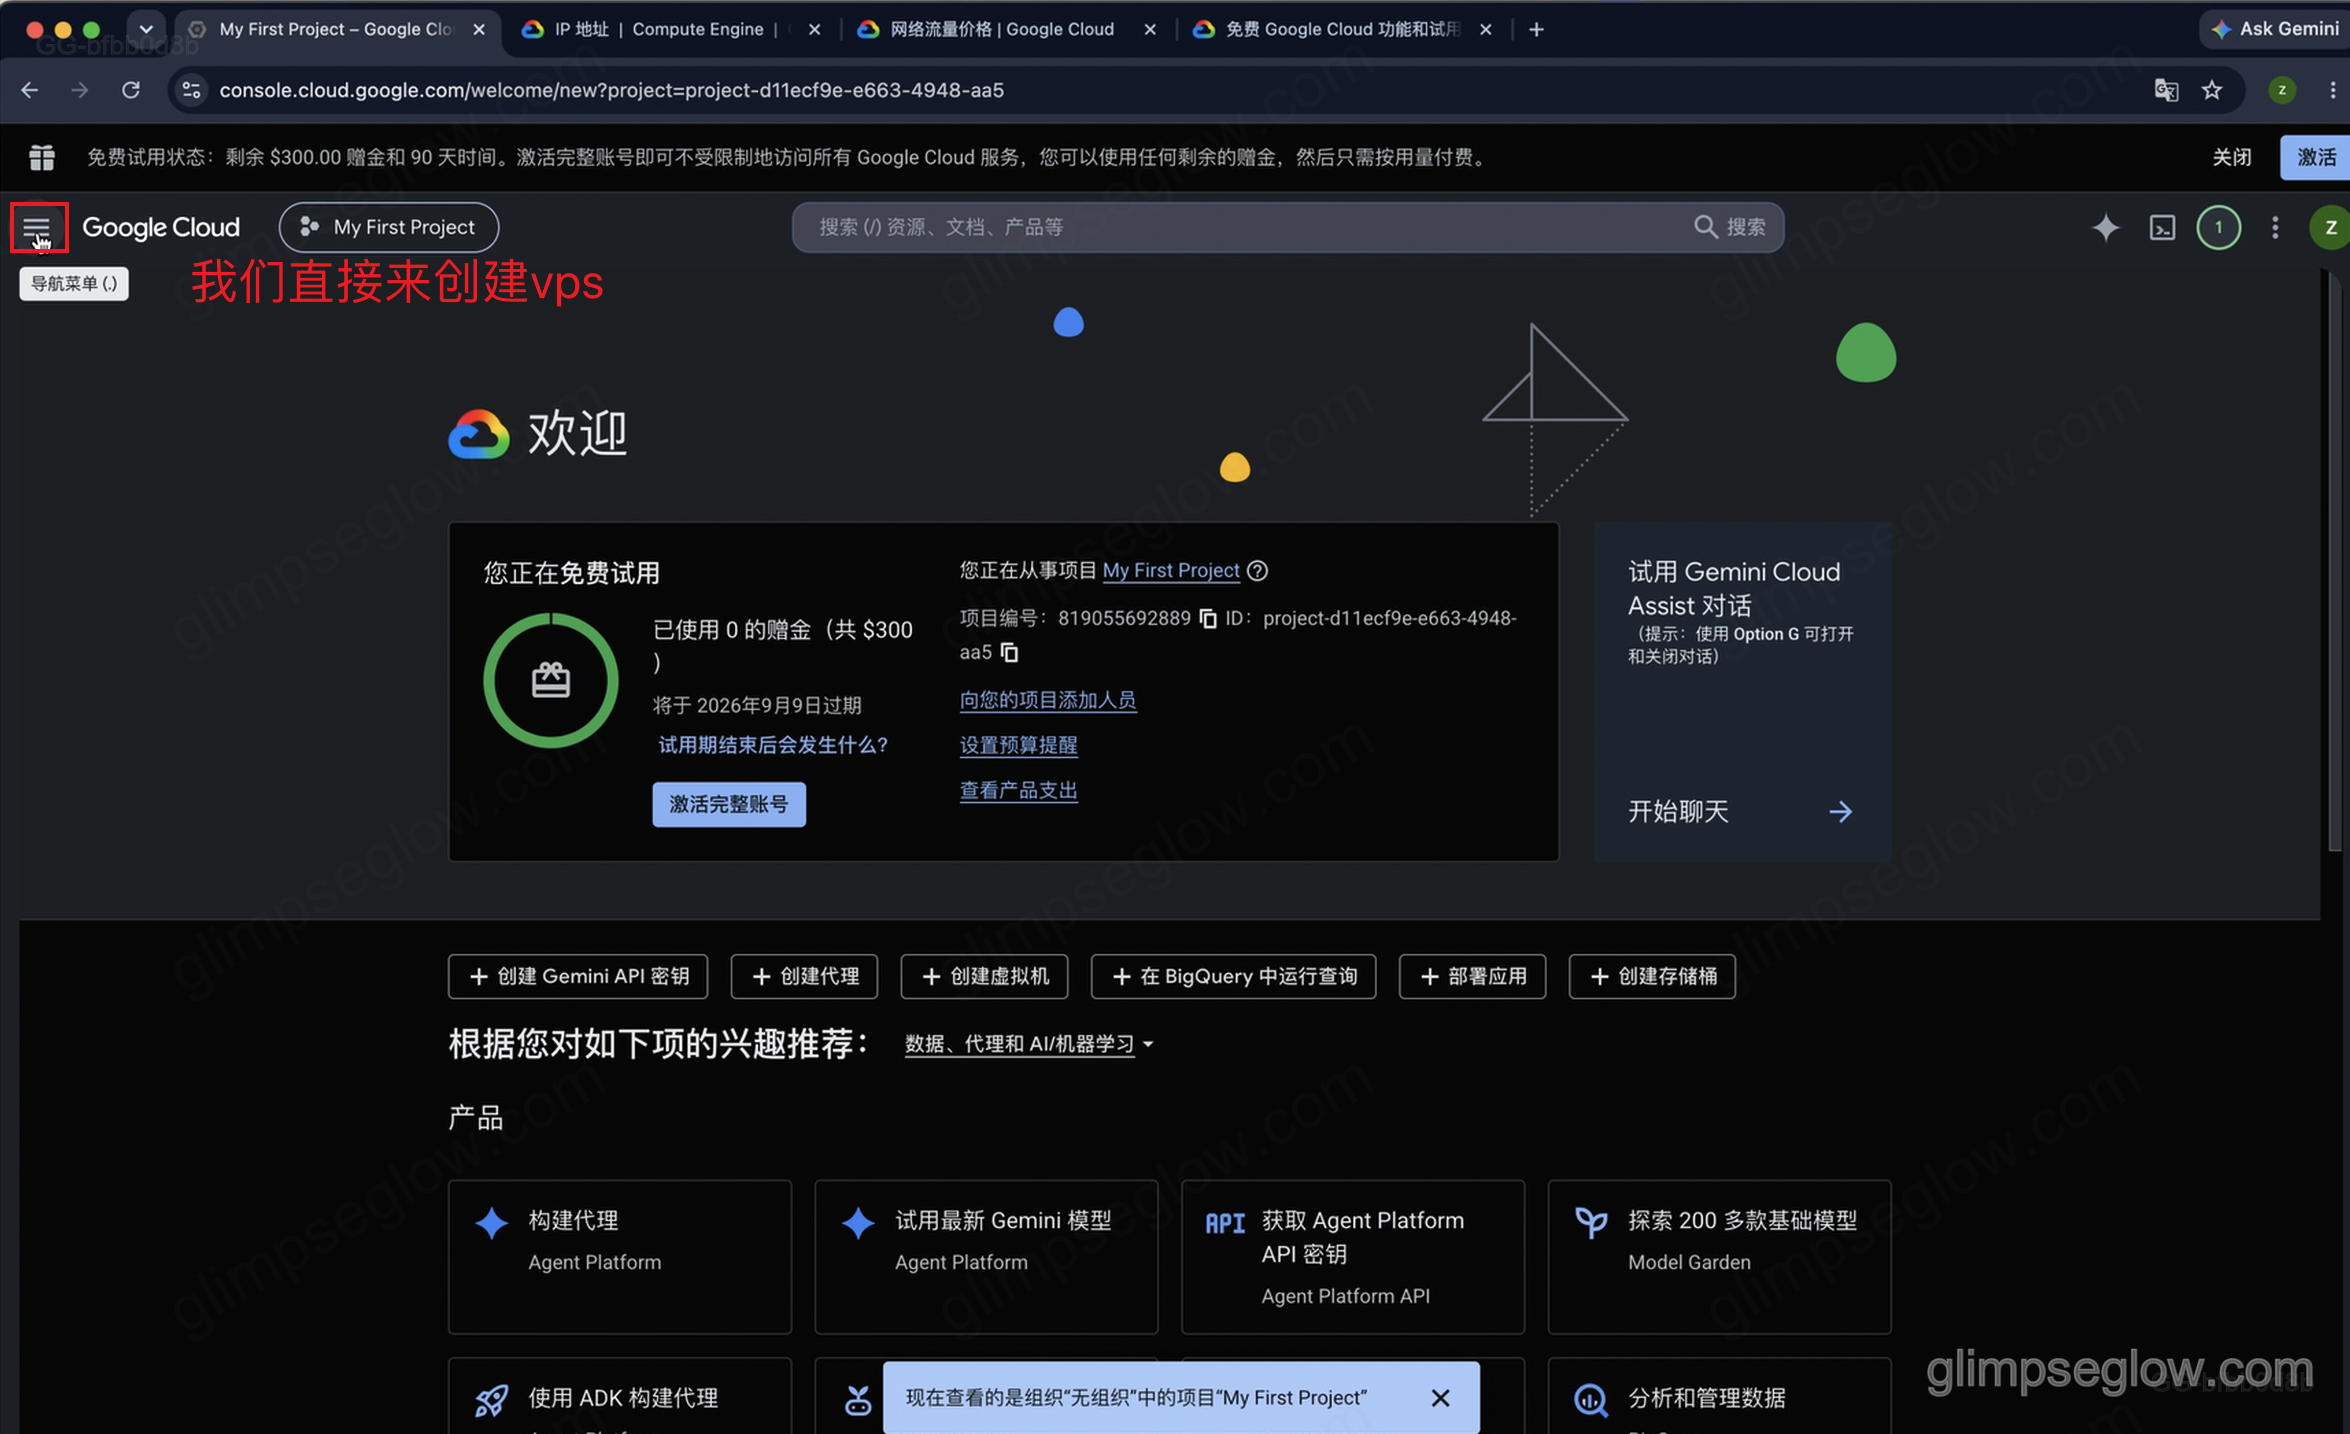Open the navigation menu hamburger icon
Viewport: 2350px width, 1434px height.
37,228
